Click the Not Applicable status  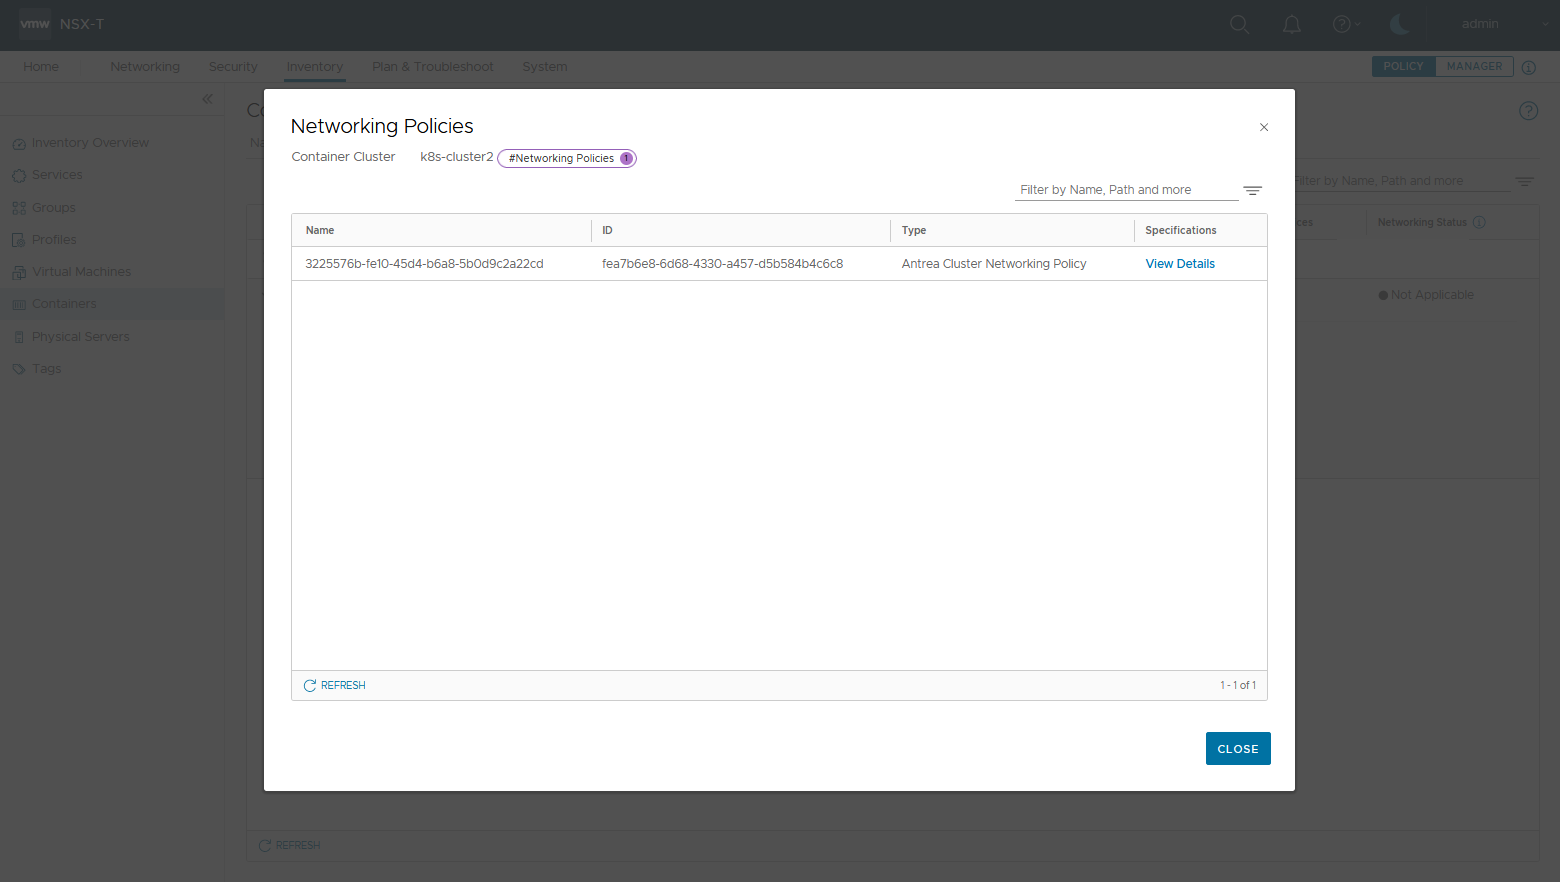1426,295
